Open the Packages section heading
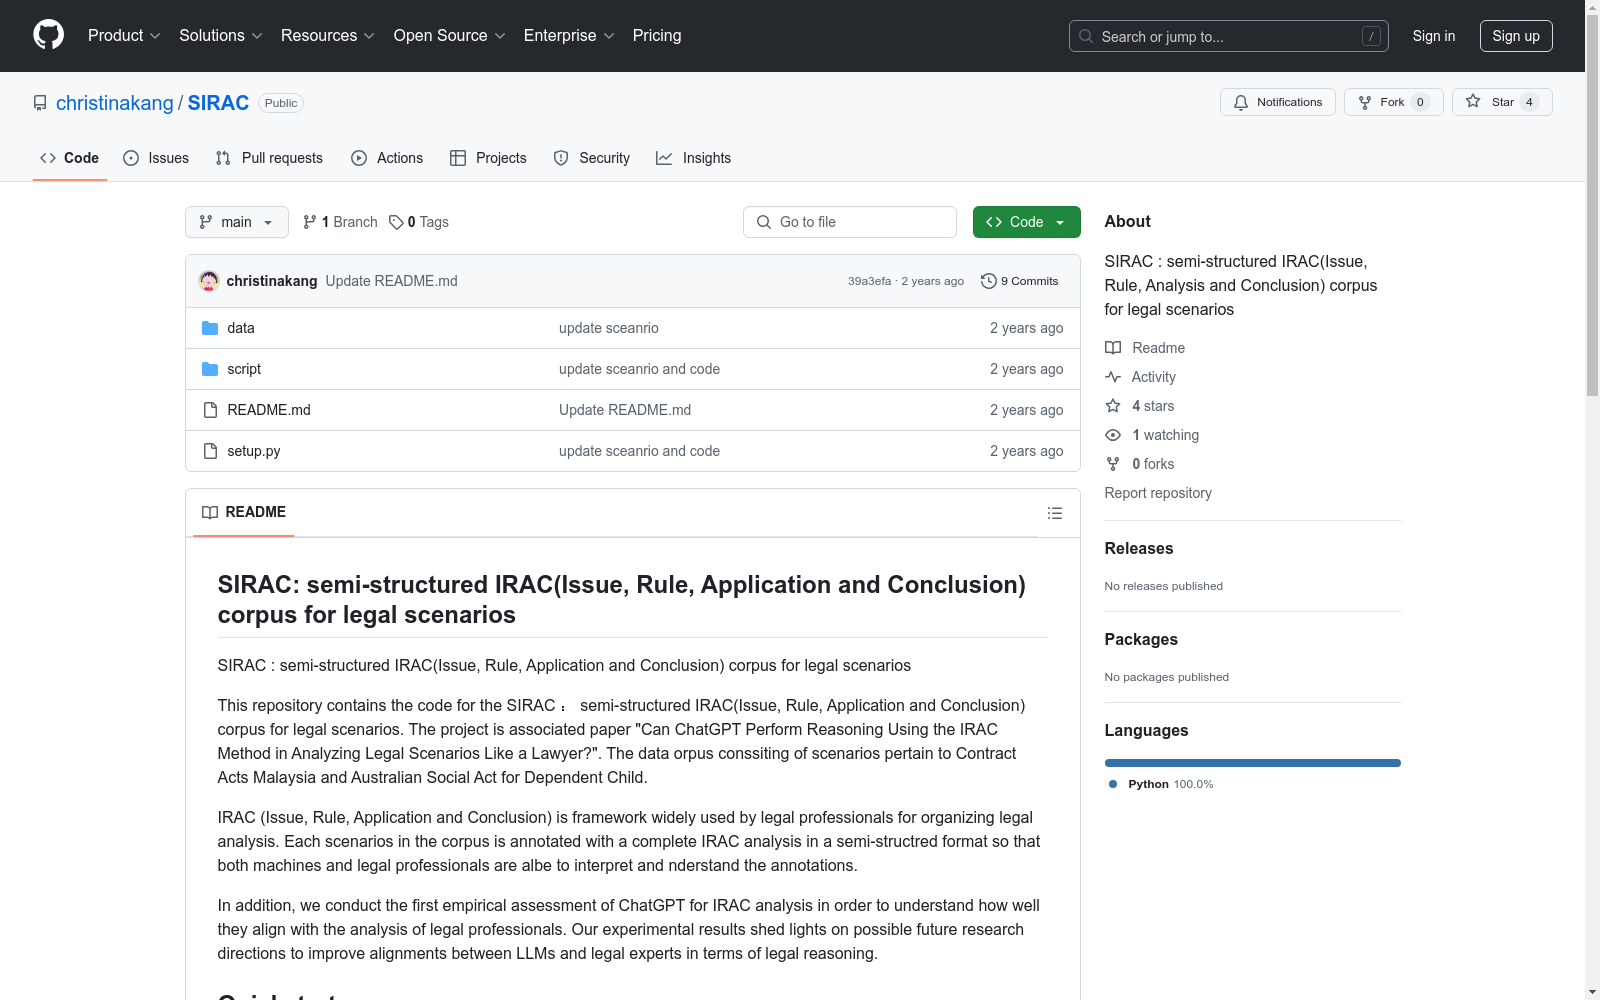The height and width of the screenshot is (1000, 1600). (x=1141, y=639)
